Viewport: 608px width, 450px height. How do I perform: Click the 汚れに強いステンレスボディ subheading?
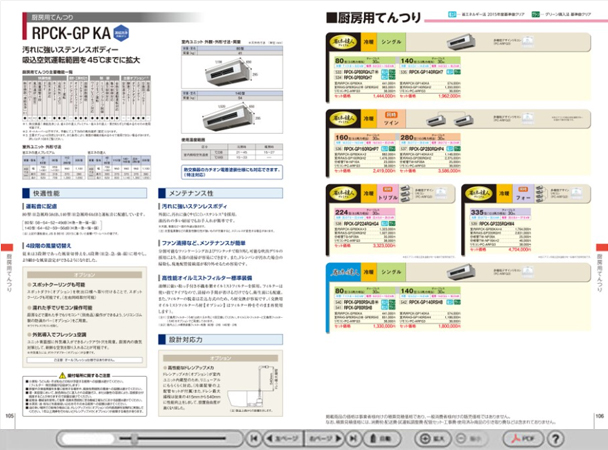pyautogui.click(x=195, y=207)
